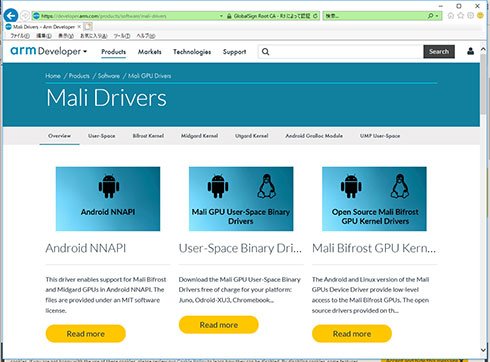Screen dimensions: 490x362
Task: Click Android robot icon in Bifrost Kernel card
Action: (351, 186)
